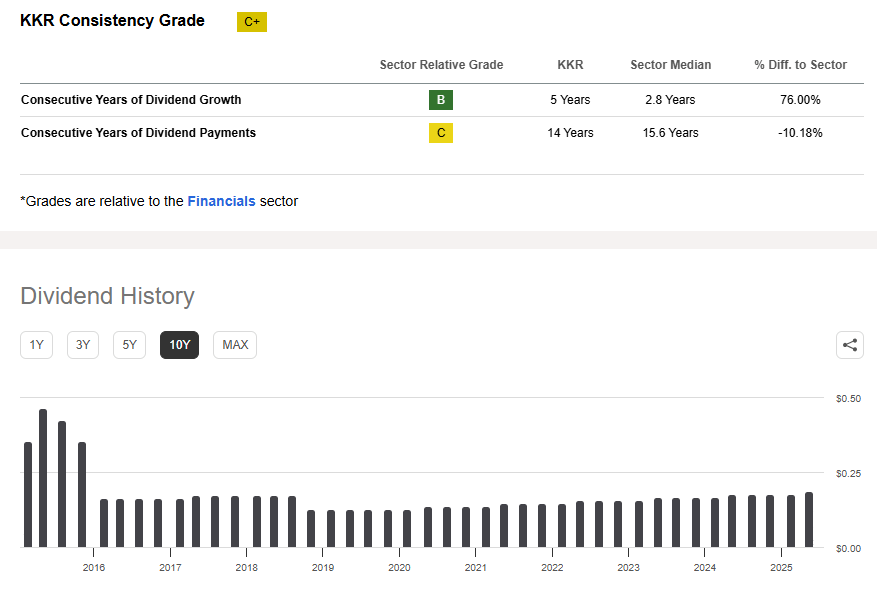Click the yellow C grade badge
Image resolution: width=877 pixels, height=602 pixels.
[x=441, y=133]
